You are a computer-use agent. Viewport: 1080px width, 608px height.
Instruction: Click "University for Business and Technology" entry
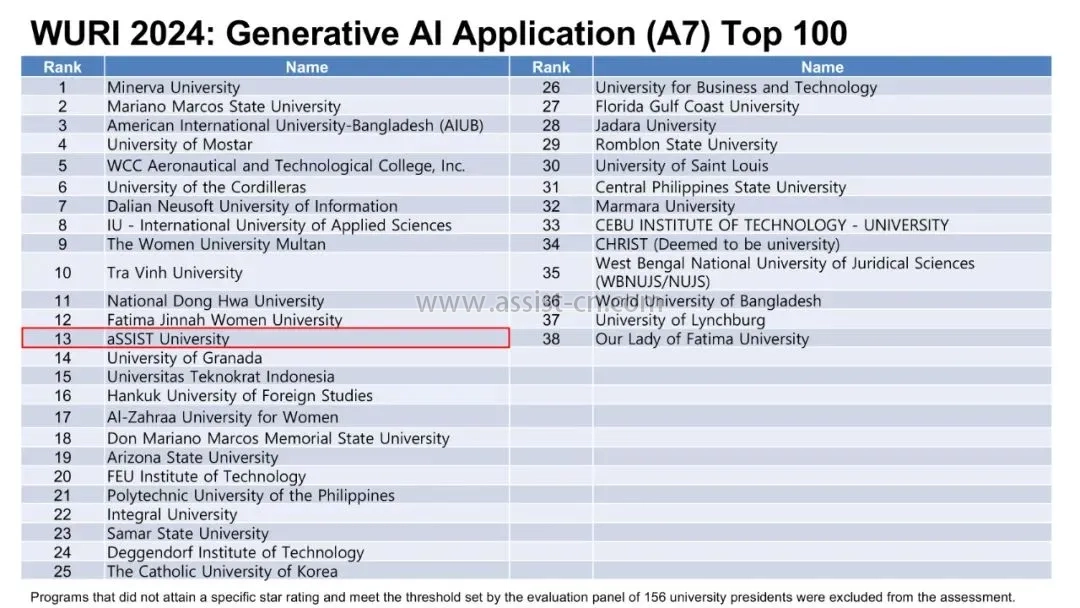(x=736, y=87)
